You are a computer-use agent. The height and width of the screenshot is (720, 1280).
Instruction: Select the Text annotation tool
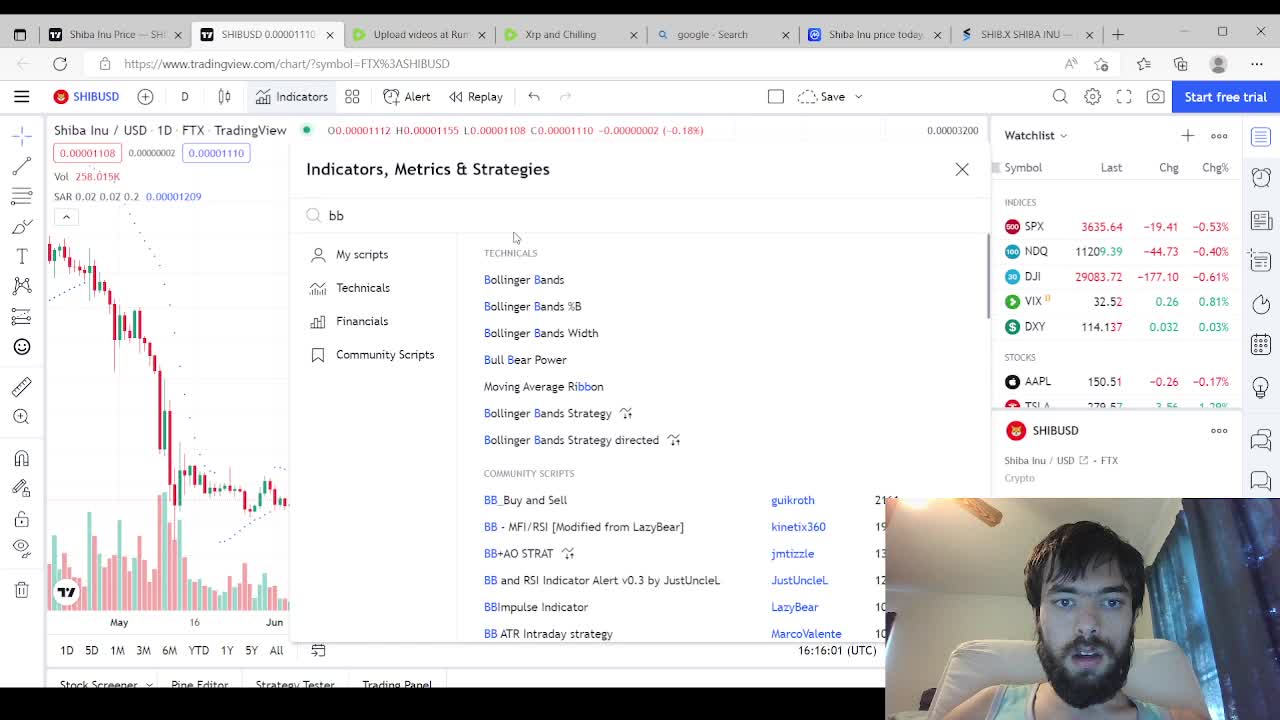pyautogui.click(x=21, y=256)
